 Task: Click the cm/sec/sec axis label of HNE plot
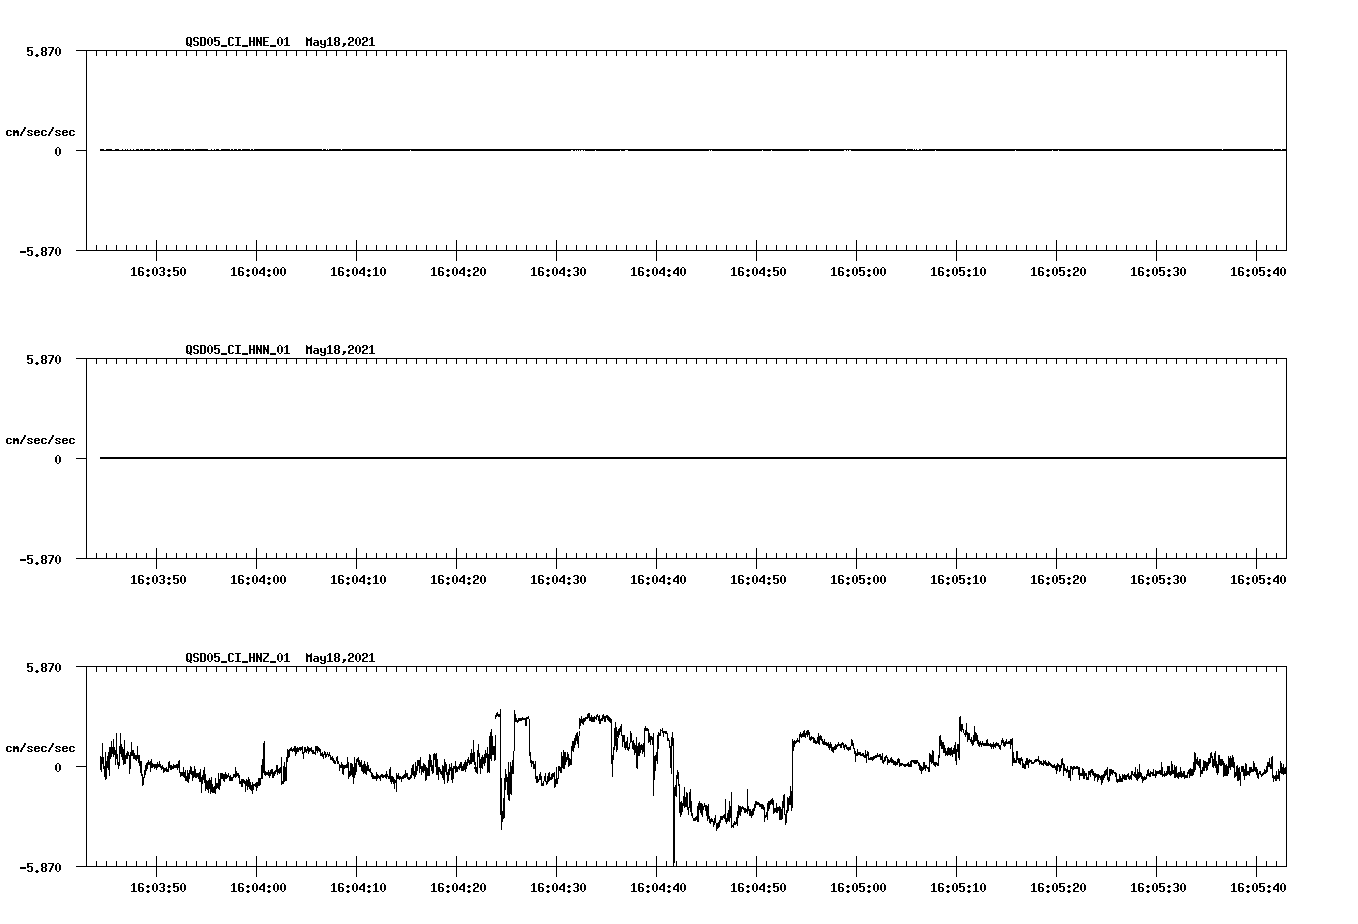click(42, 131)
